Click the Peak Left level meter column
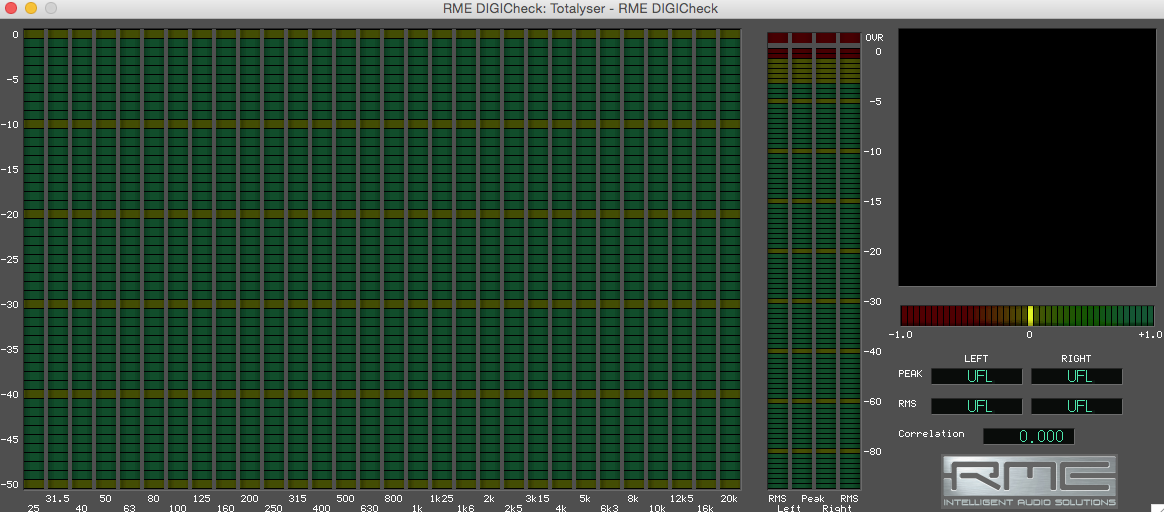 point(802,260)
